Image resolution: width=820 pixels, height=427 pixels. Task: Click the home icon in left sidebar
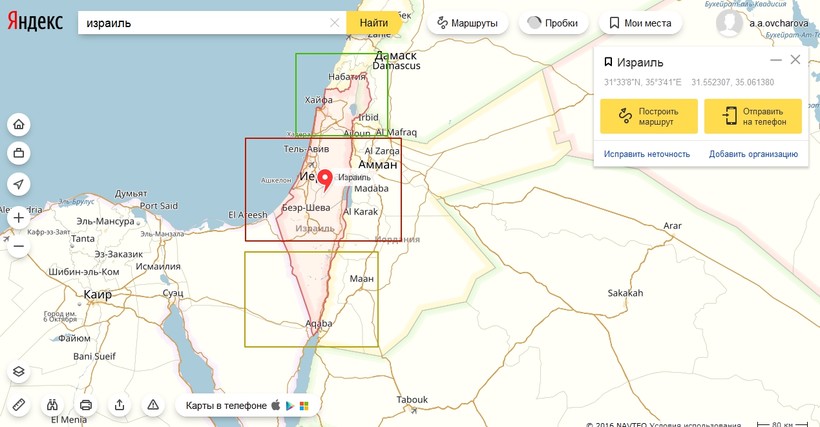(x=18, y=124)
